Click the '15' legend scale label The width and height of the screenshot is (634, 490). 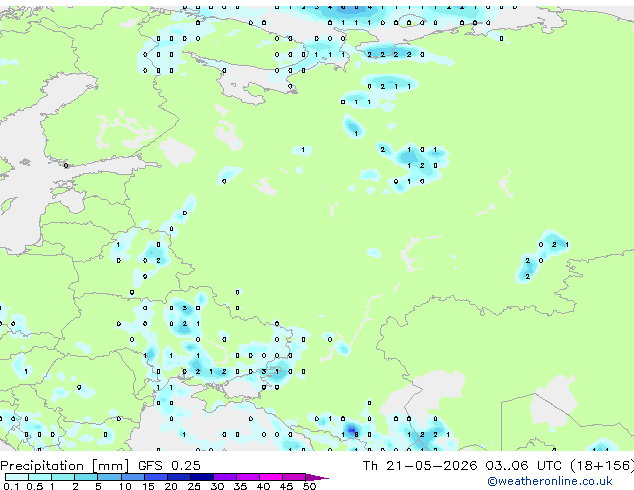tap(148, 486)
